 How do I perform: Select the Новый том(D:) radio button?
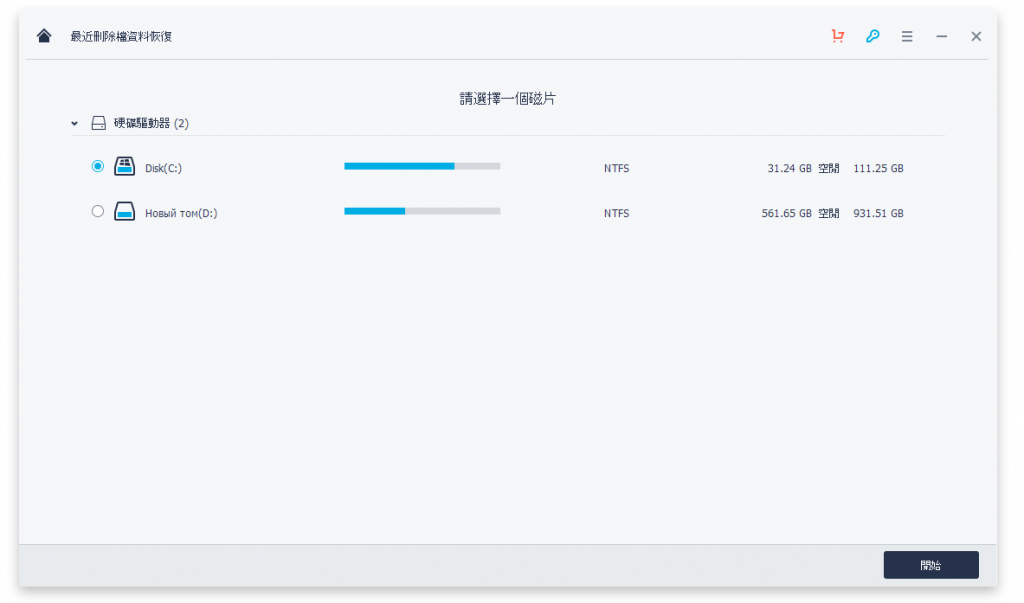[x=97, y=212]
